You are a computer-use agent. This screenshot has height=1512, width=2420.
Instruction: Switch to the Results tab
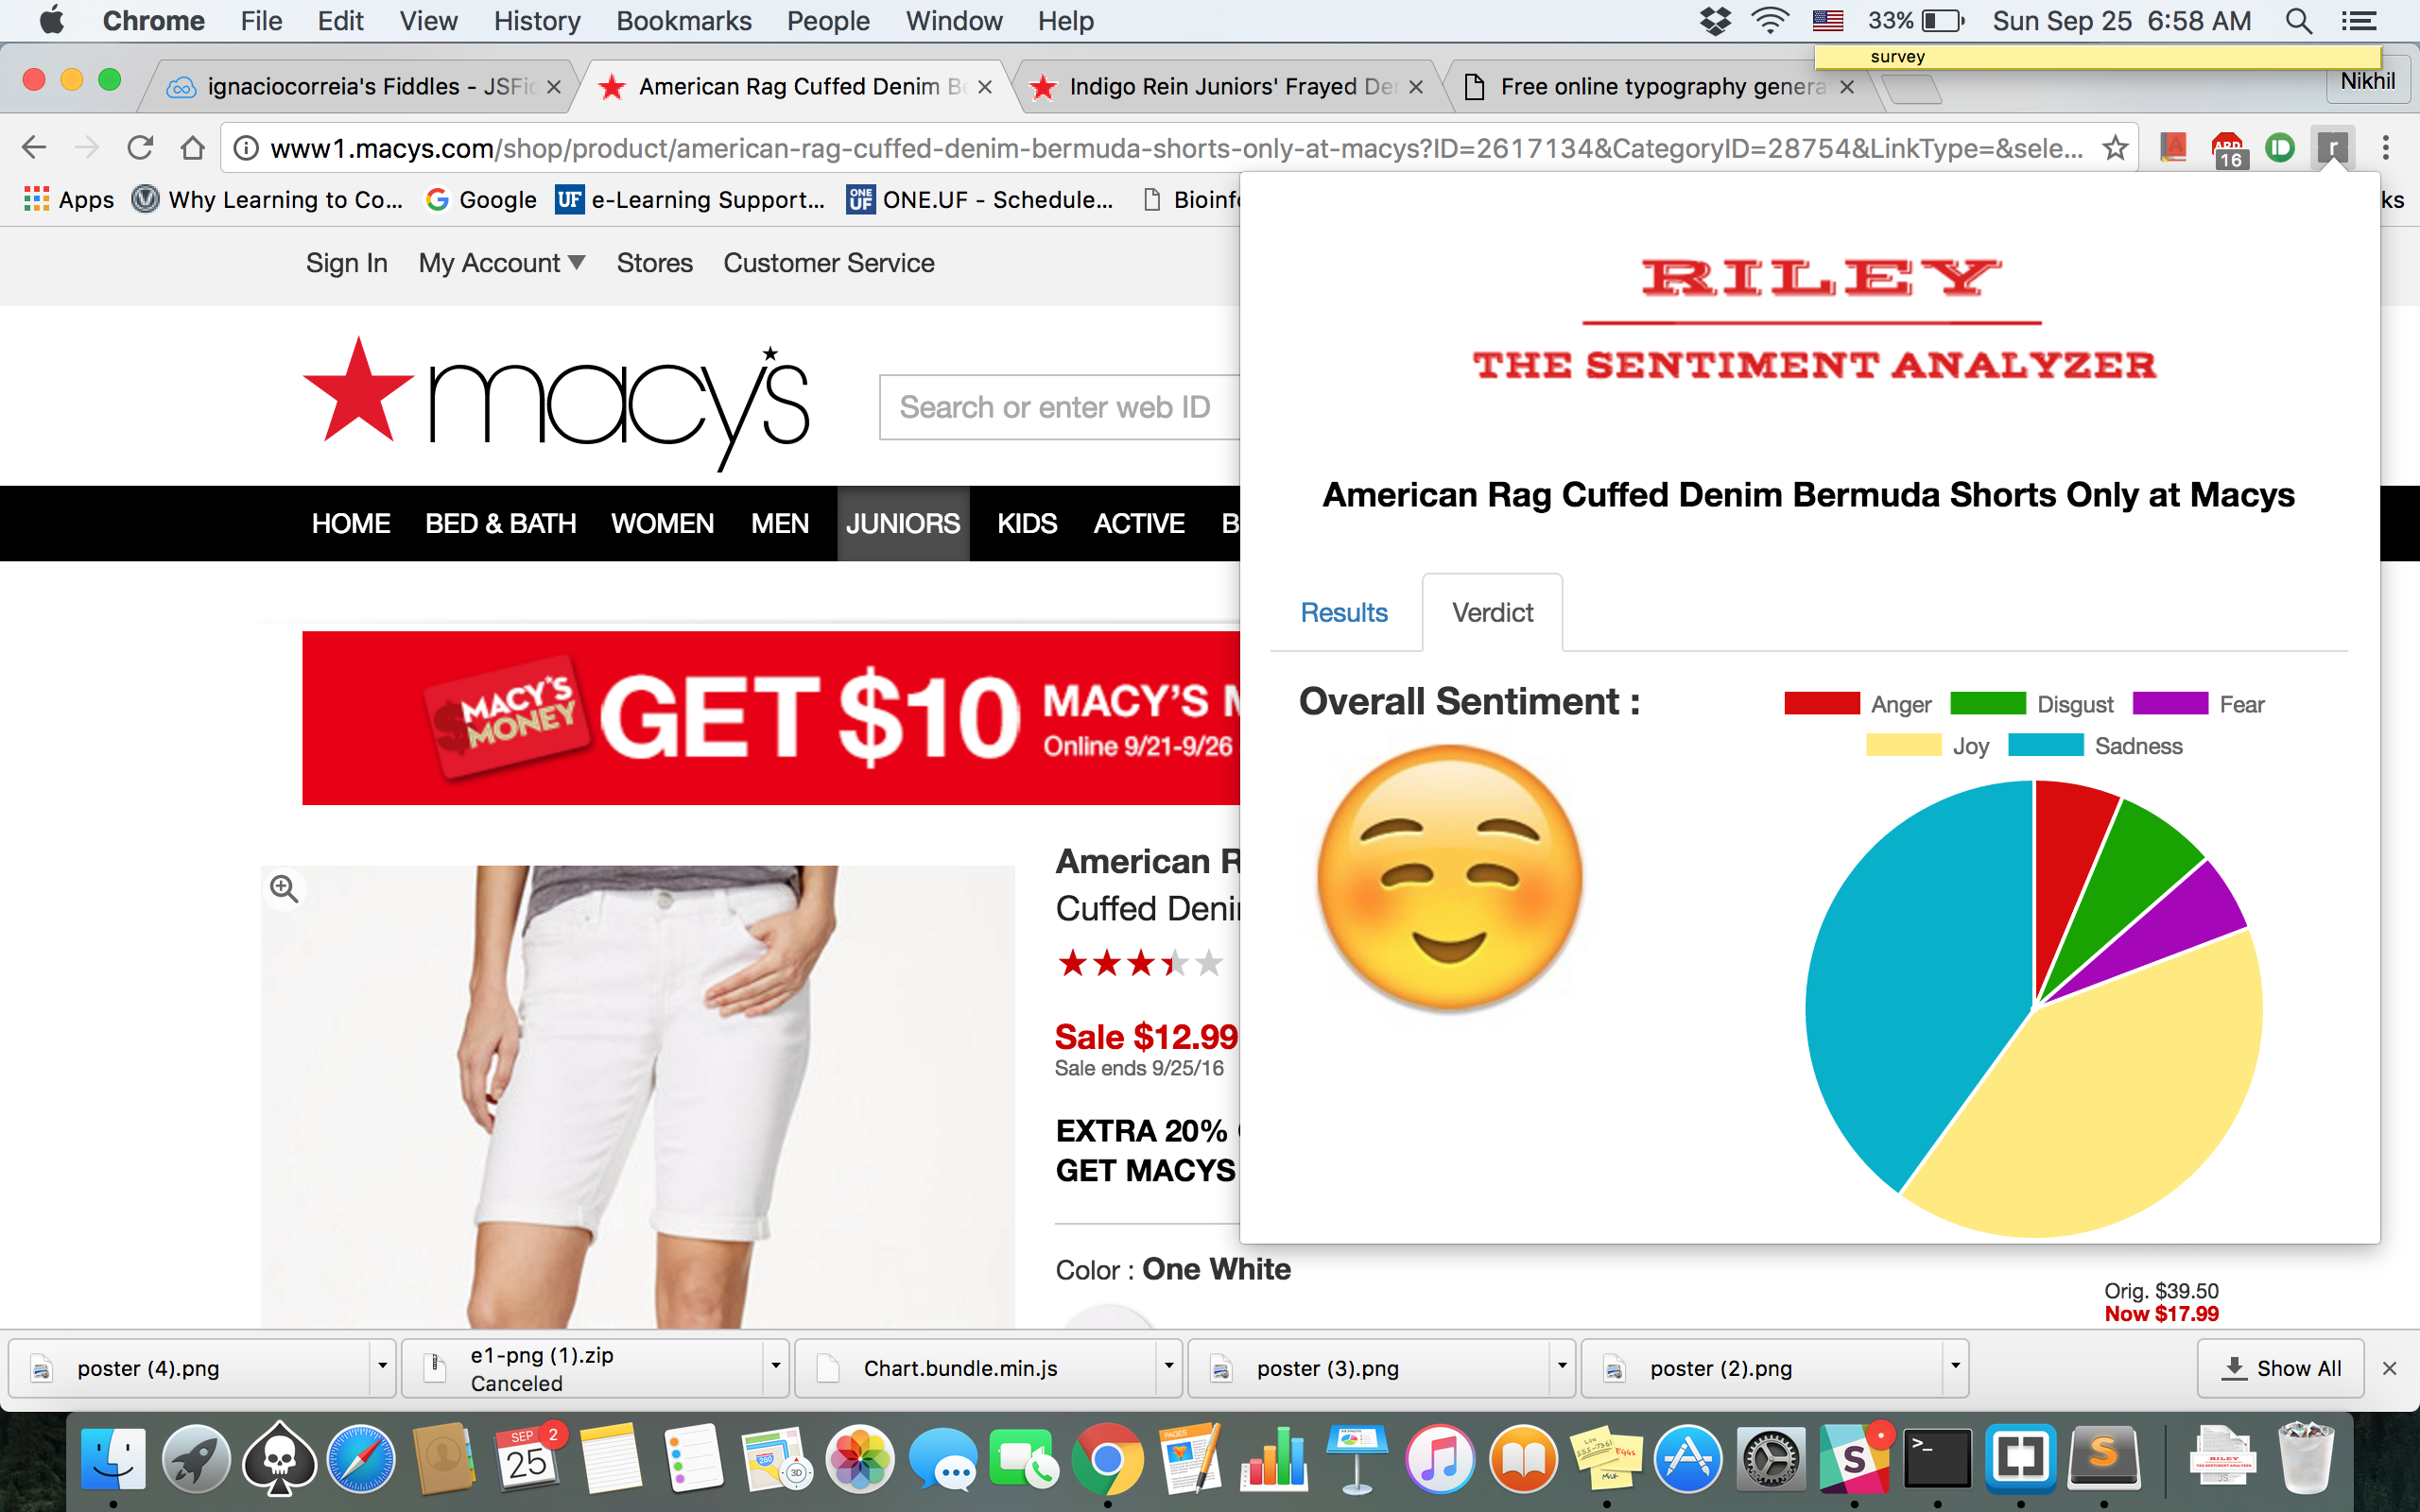click(x=1343, y=612)
